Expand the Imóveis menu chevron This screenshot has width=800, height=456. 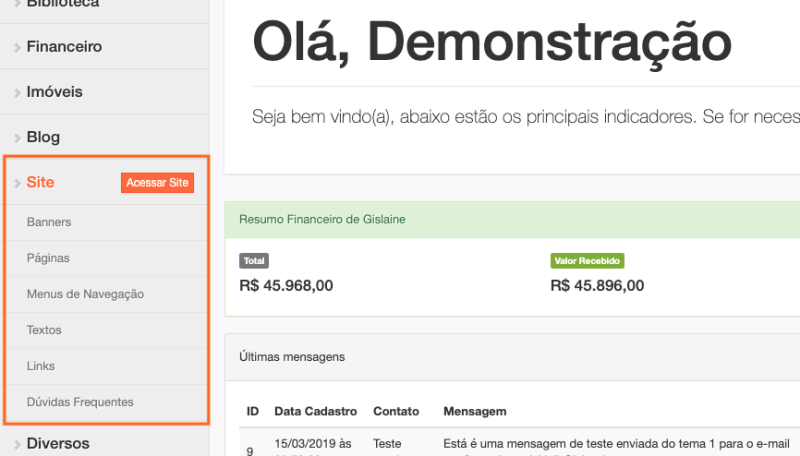coord(18,92)
